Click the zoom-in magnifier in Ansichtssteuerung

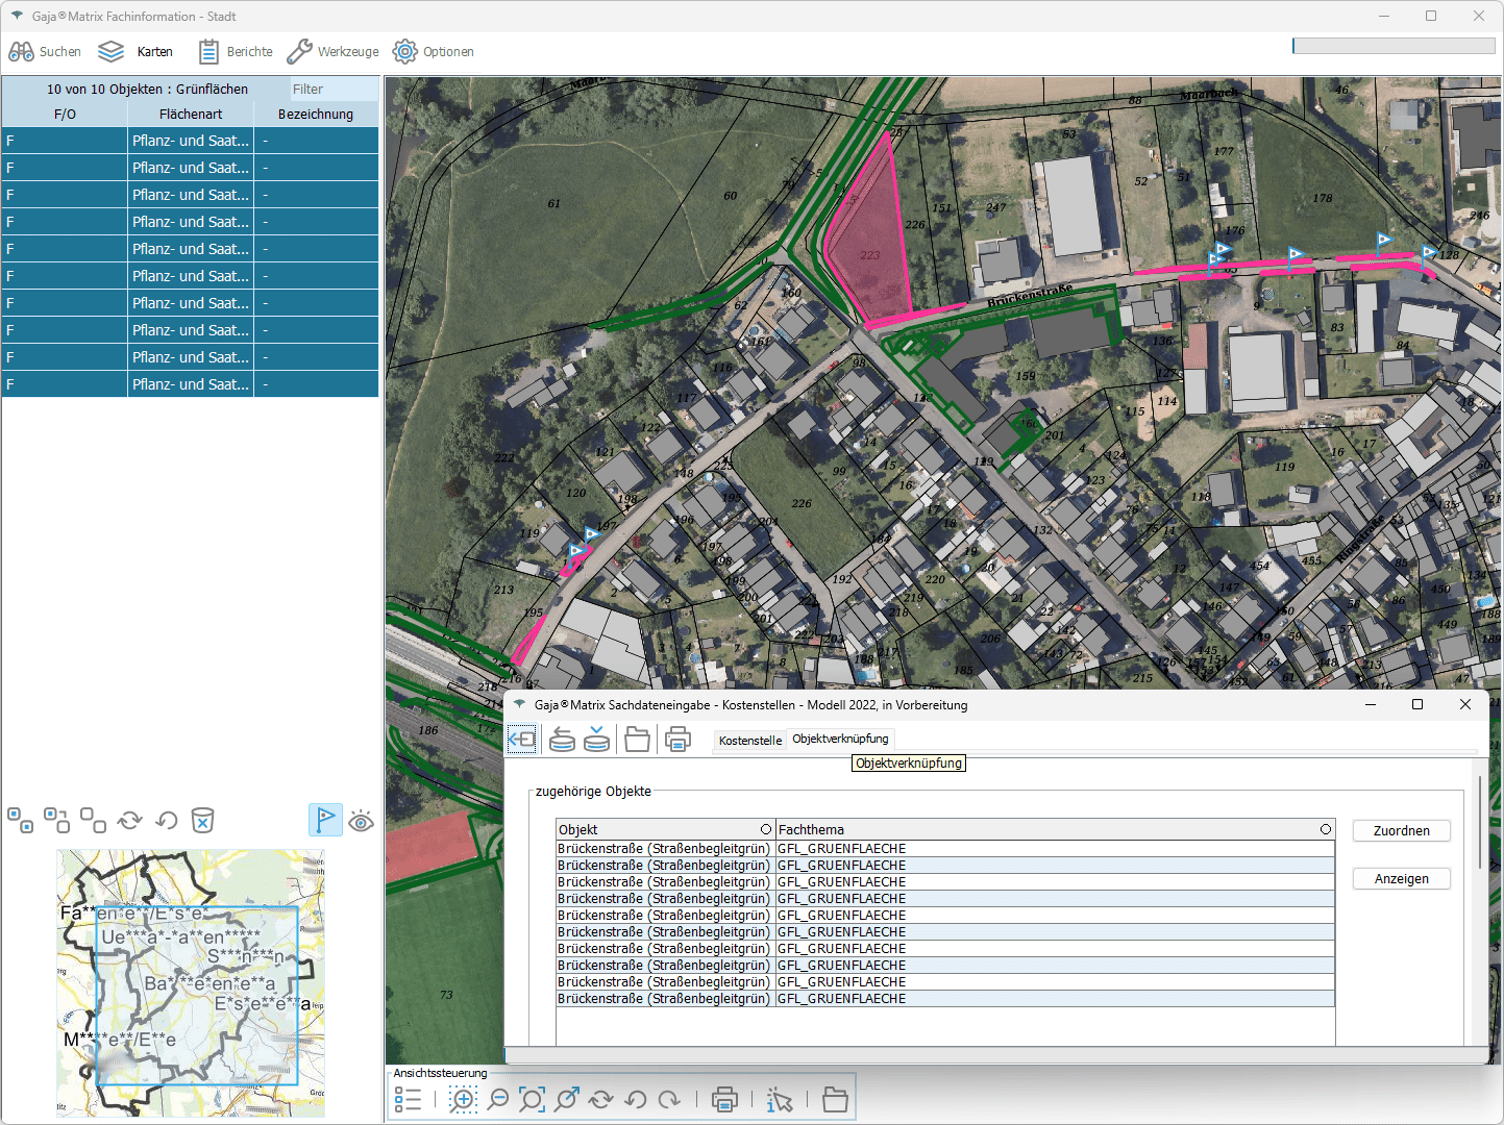click(x=463, y=1100)
